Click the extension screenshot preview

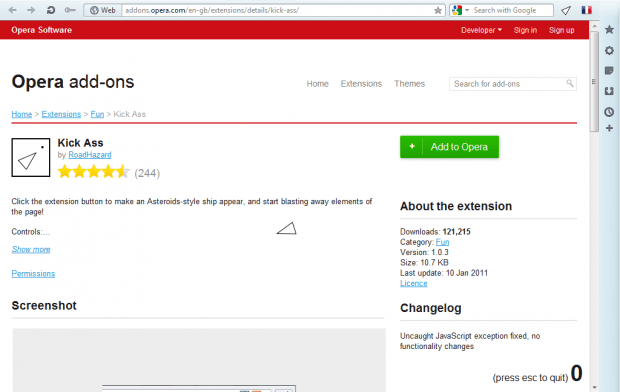click(199, 360)
